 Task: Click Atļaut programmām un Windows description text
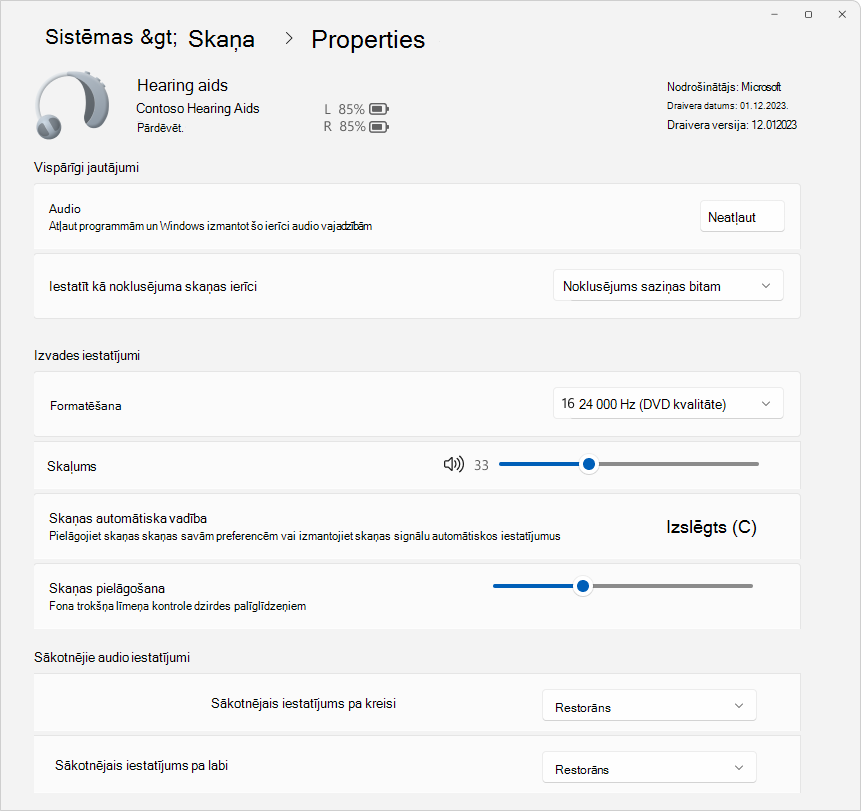tap(210, 226)
